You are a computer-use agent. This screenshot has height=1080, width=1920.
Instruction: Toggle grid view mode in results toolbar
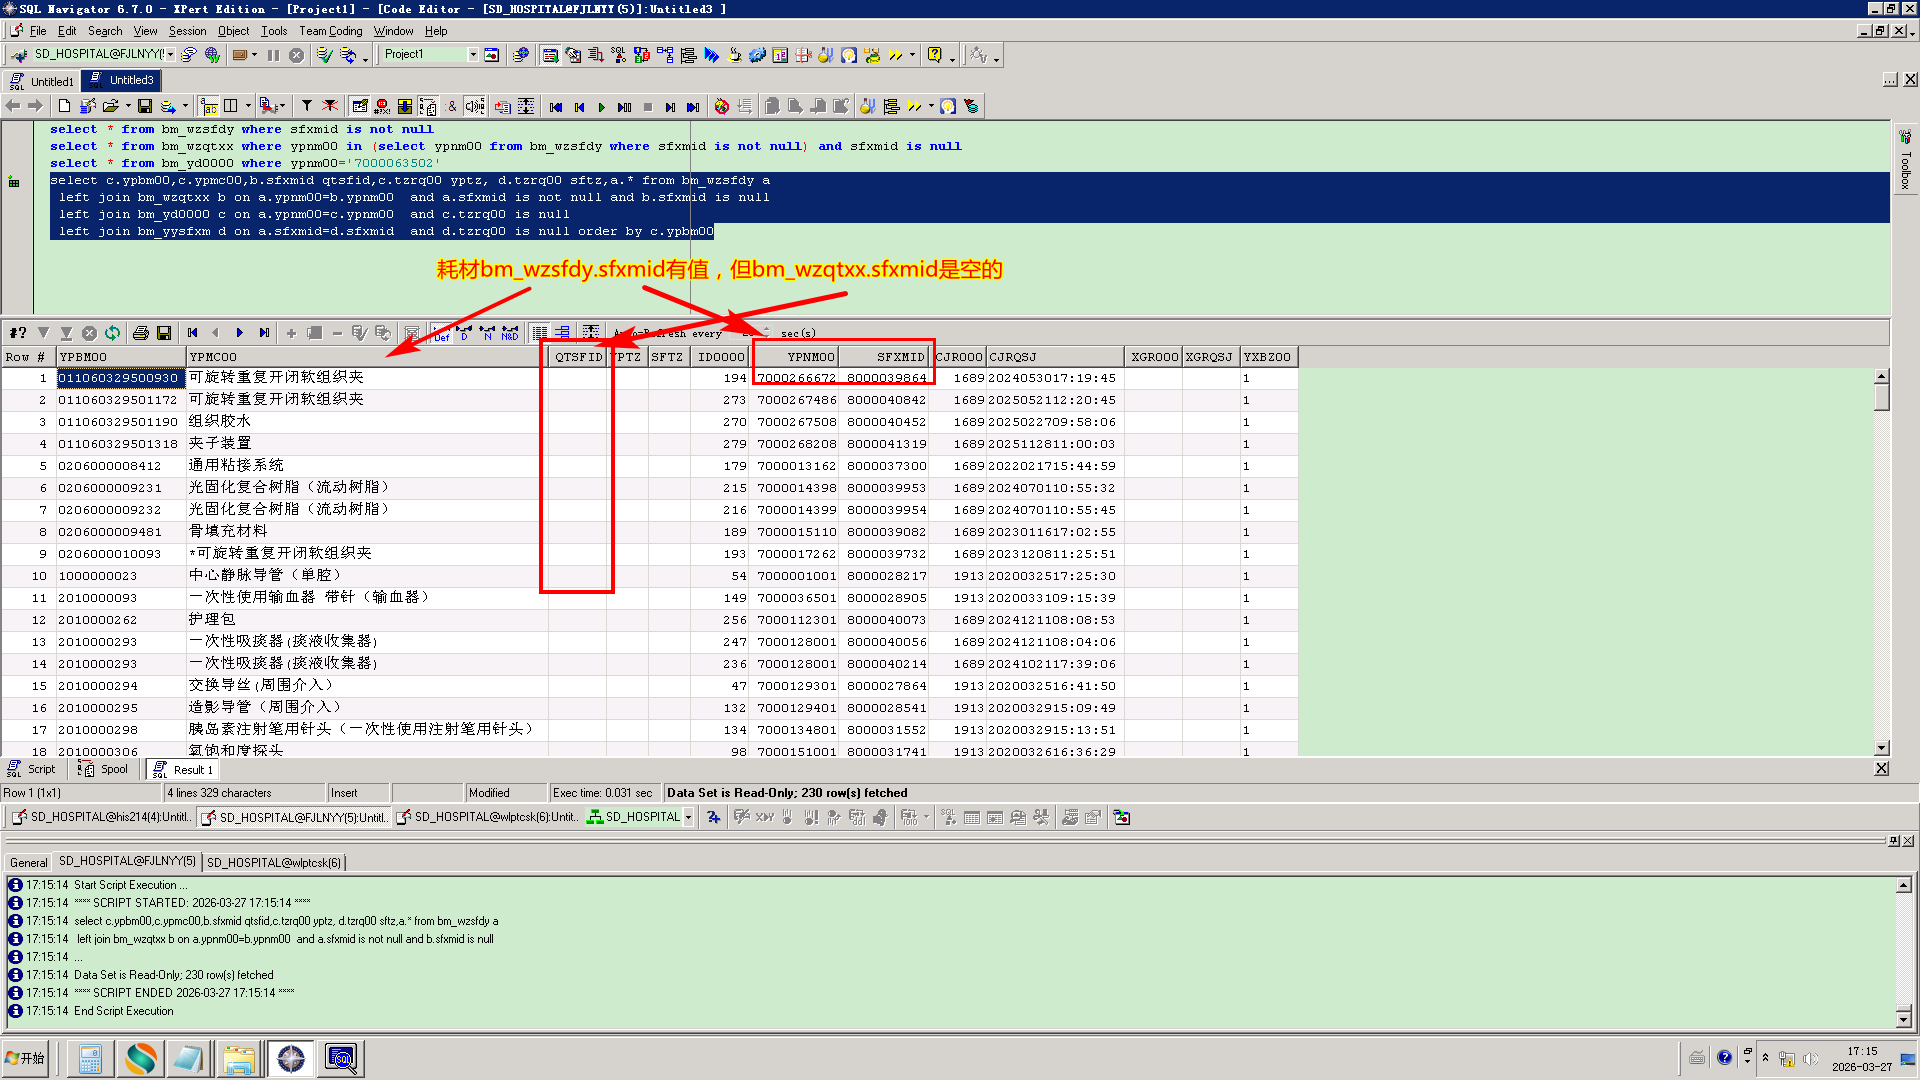point(540,333)
